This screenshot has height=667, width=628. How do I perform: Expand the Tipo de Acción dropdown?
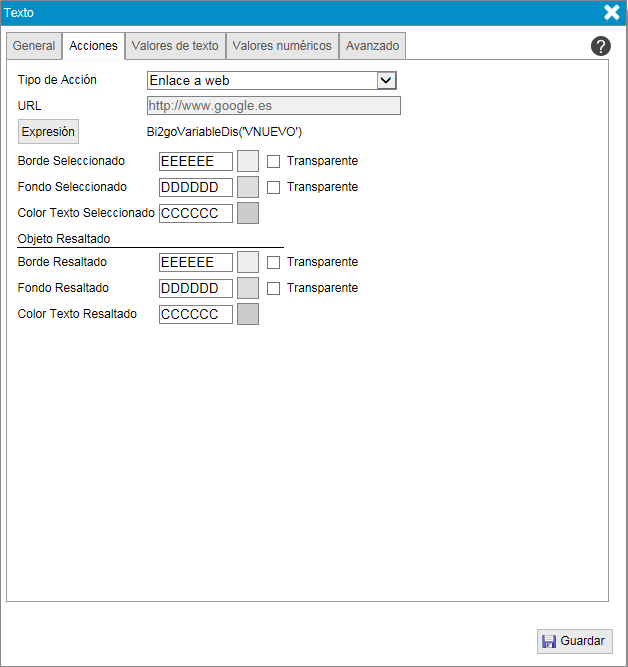click(x=387, y=81)
